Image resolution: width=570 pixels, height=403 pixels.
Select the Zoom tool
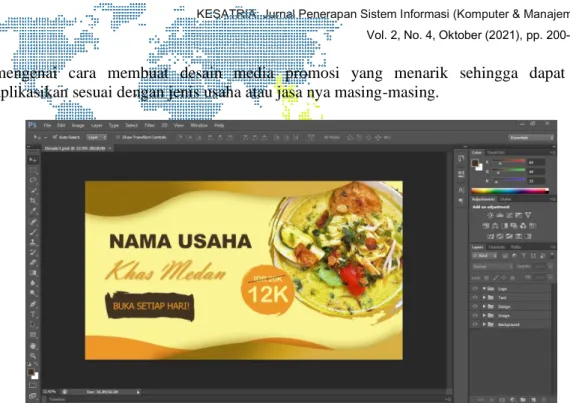(x=33, y=356)
